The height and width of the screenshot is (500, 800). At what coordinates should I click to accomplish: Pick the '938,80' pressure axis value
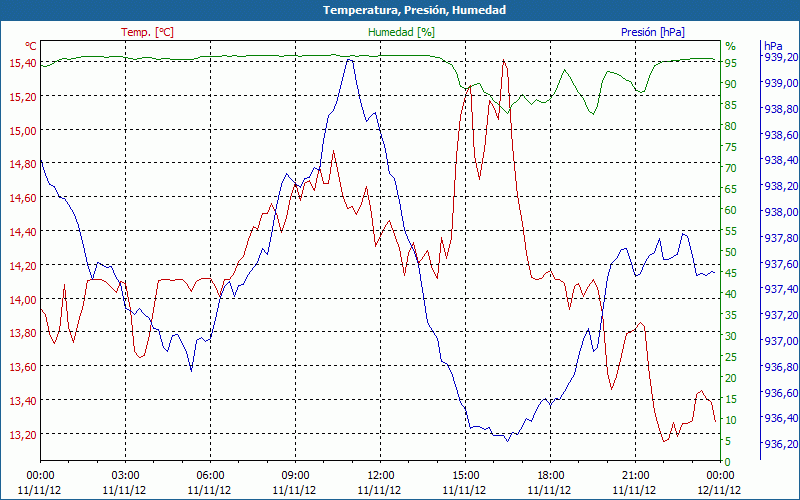[x=780, y=109]
